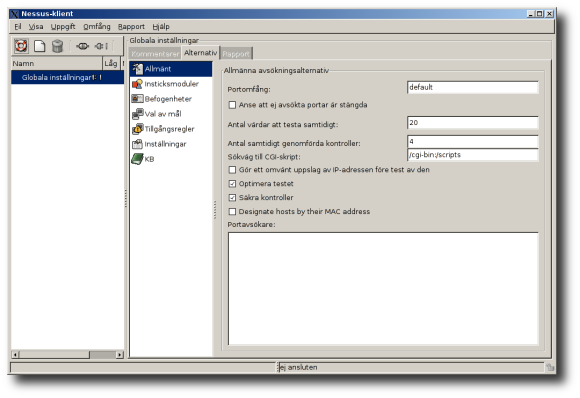580x398 pixels.
Task: Click the Låg column header
Action: (111, 64)
